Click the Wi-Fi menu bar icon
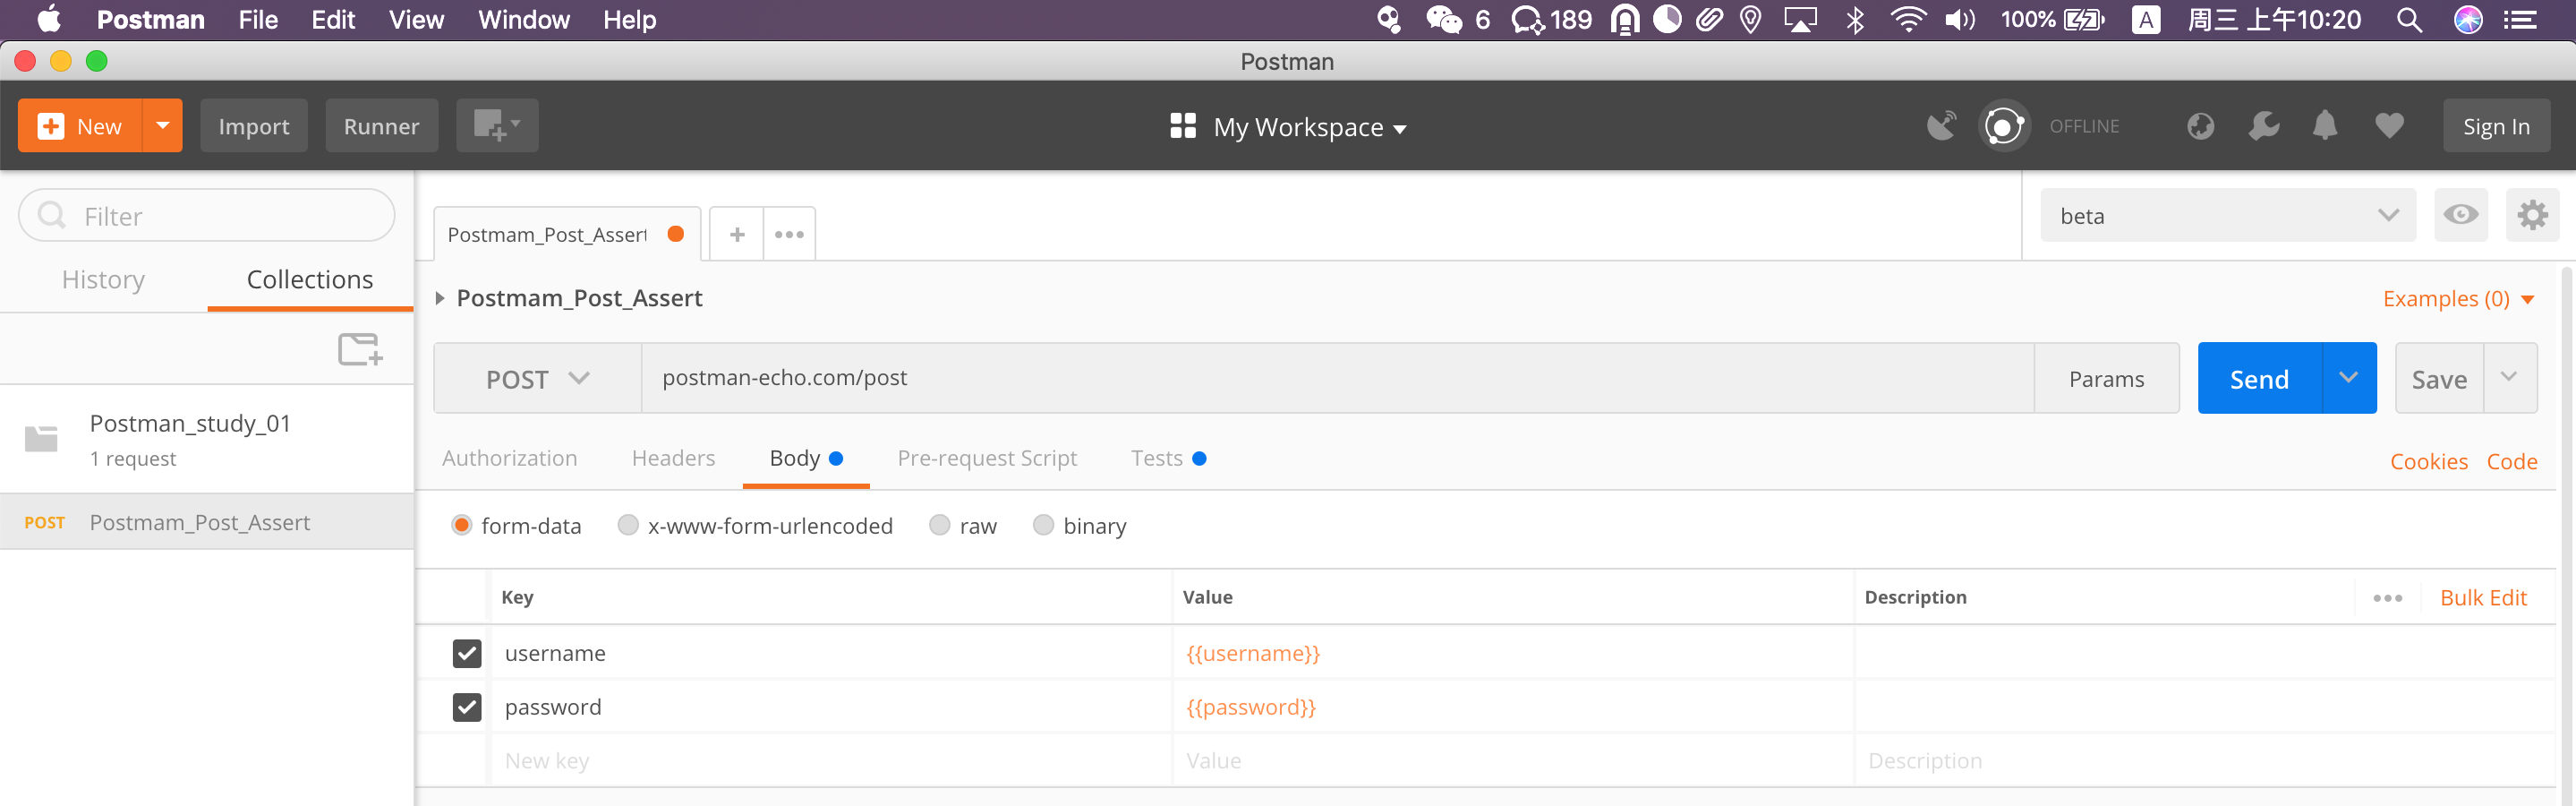 [x=1908, y=19]
